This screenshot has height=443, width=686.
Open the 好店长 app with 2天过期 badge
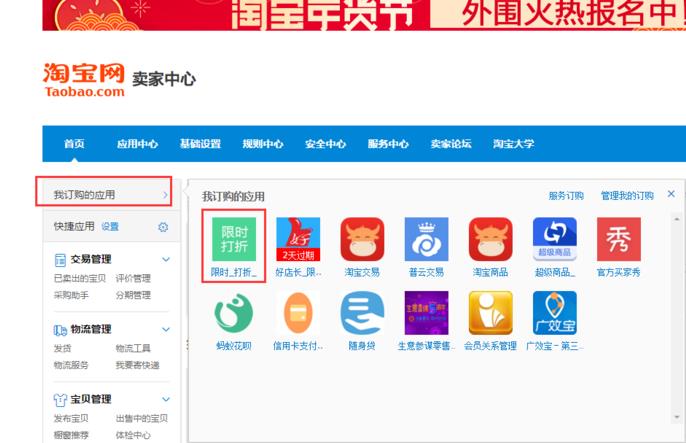tap(298, 239)
